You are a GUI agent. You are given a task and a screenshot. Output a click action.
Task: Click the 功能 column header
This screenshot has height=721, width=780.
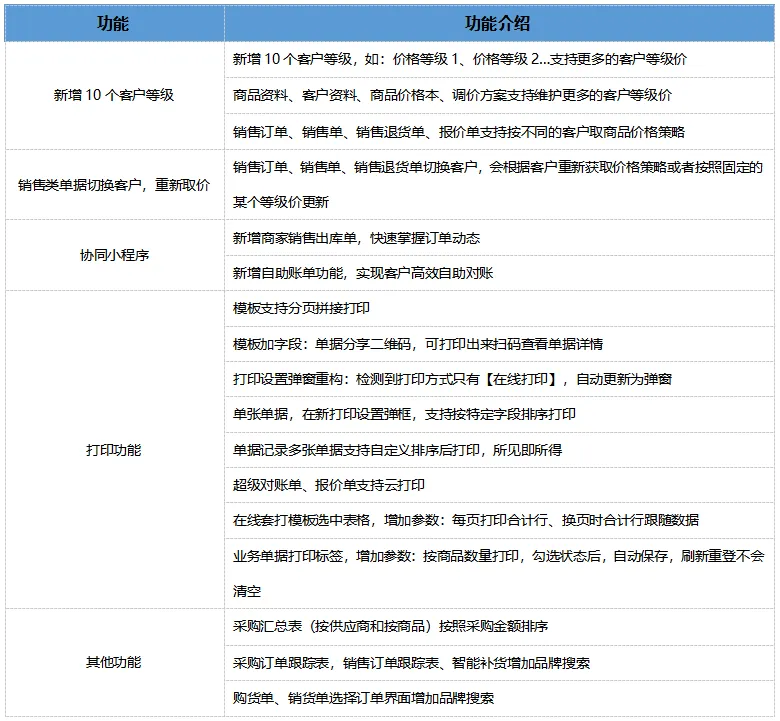(114, 23)
